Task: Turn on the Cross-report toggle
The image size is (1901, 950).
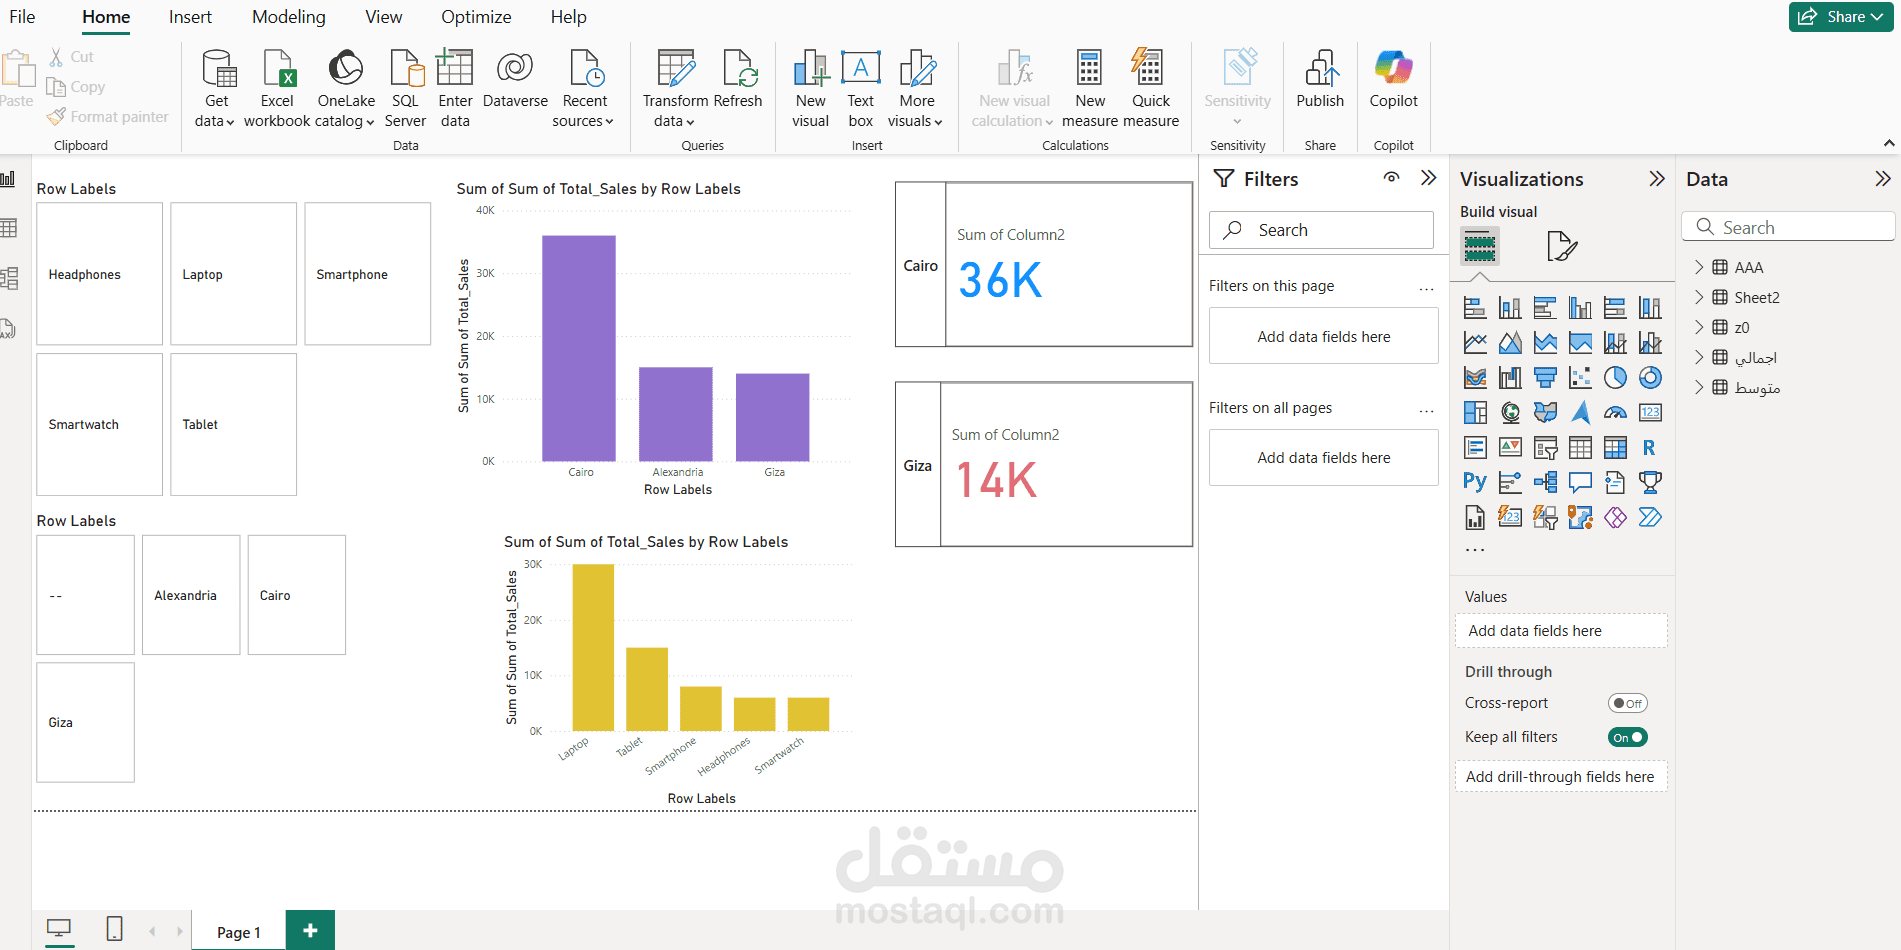Action: click(1627, 703)
